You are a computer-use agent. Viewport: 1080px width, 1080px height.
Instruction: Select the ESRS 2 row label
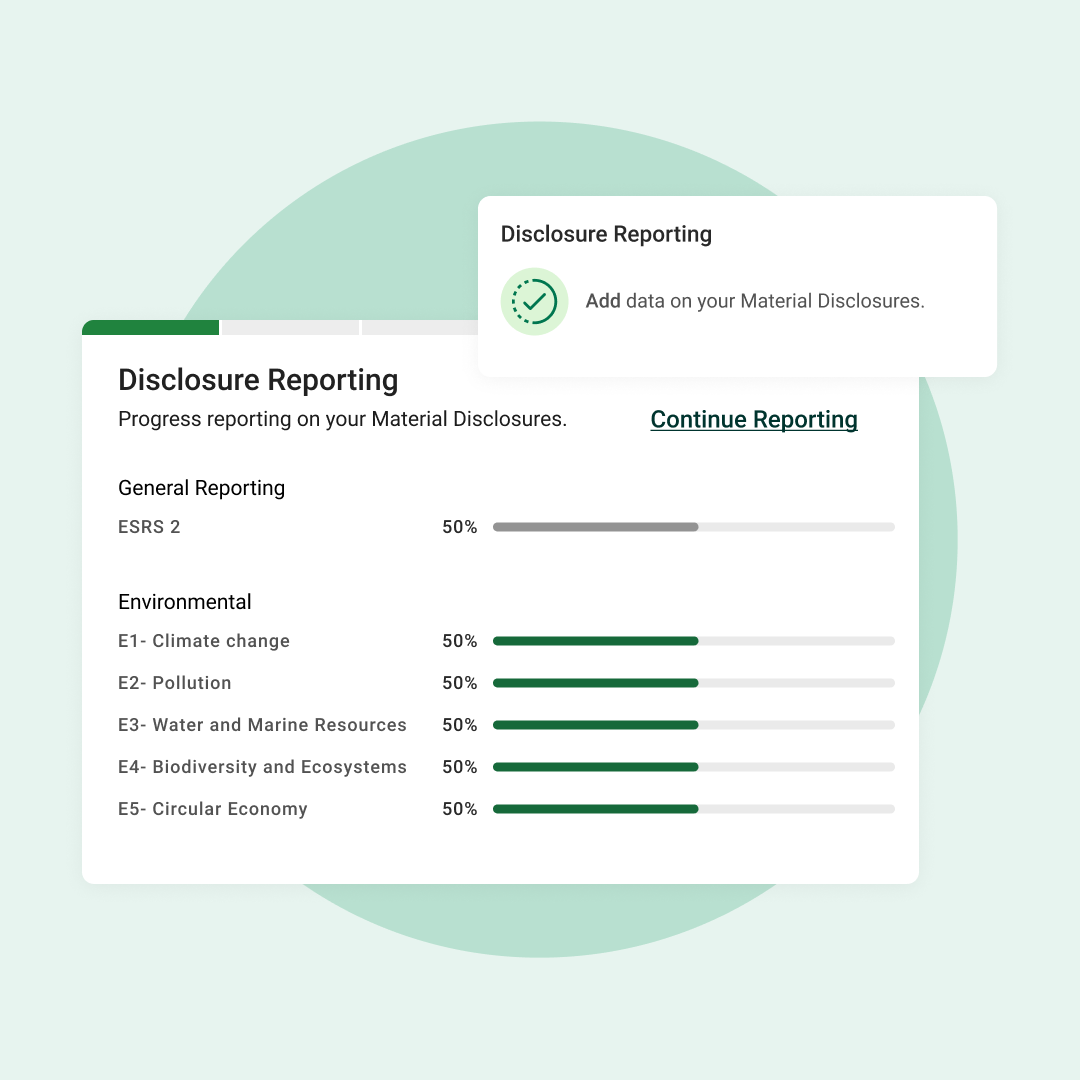149,527
